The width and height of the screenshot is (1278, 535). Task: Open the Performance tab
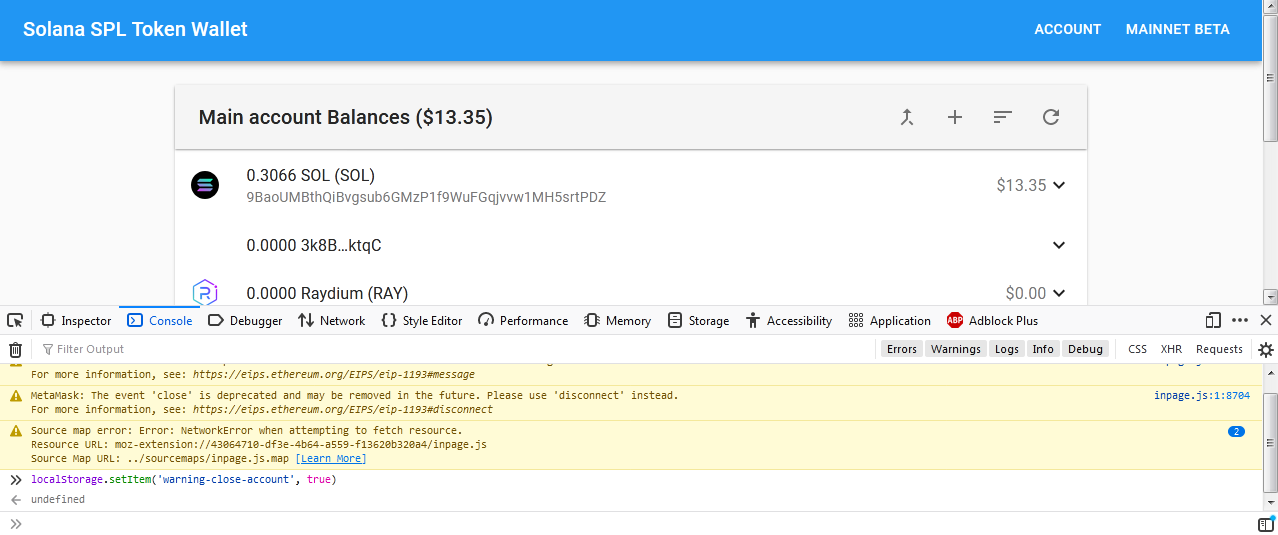click(523, 321)
